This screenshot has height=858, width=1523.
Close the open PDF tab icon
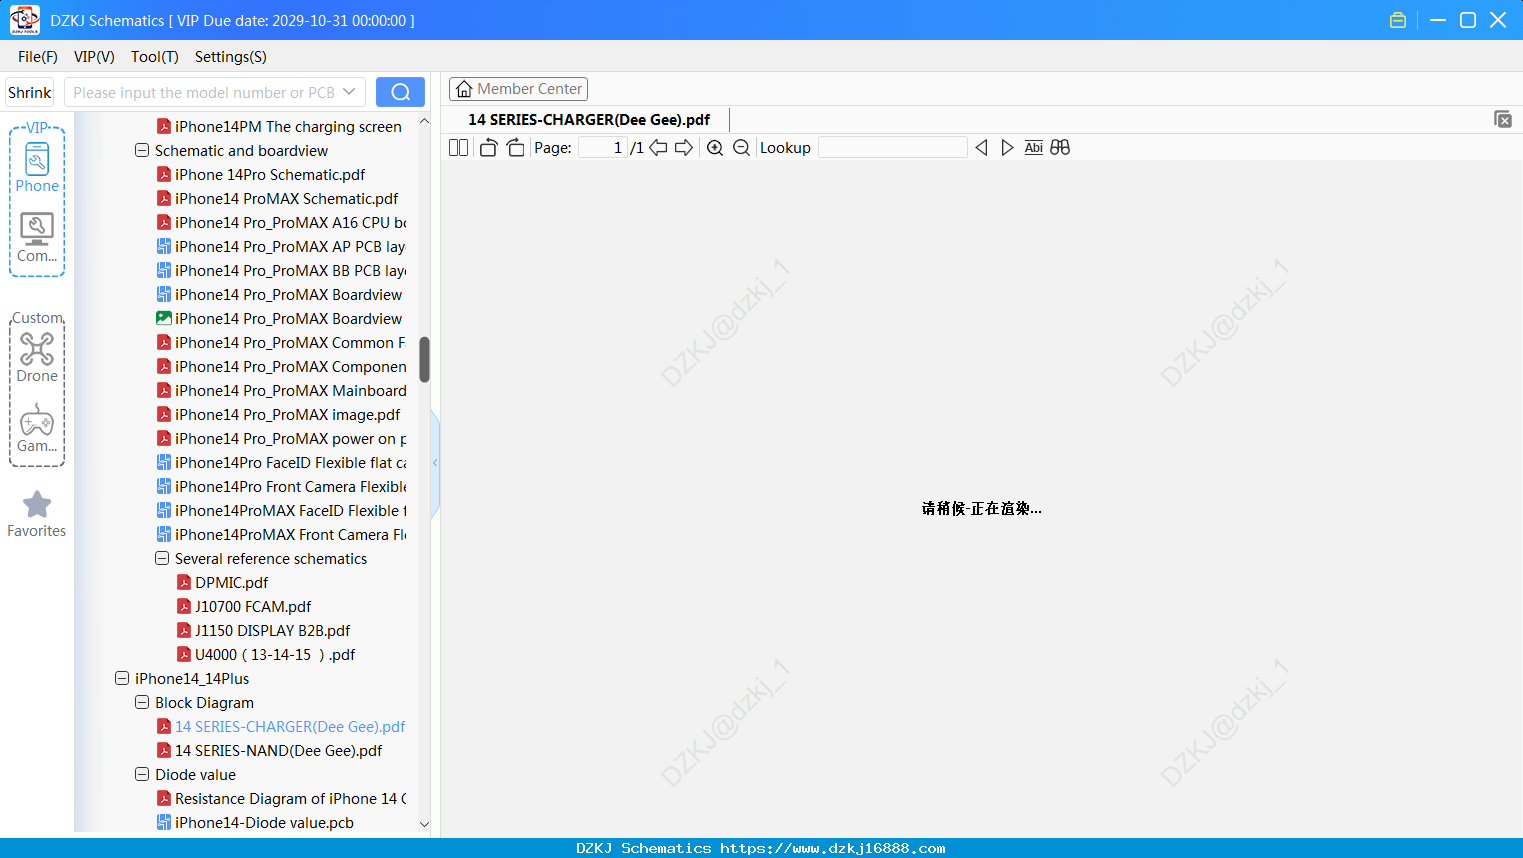[x=1502, y=119]
